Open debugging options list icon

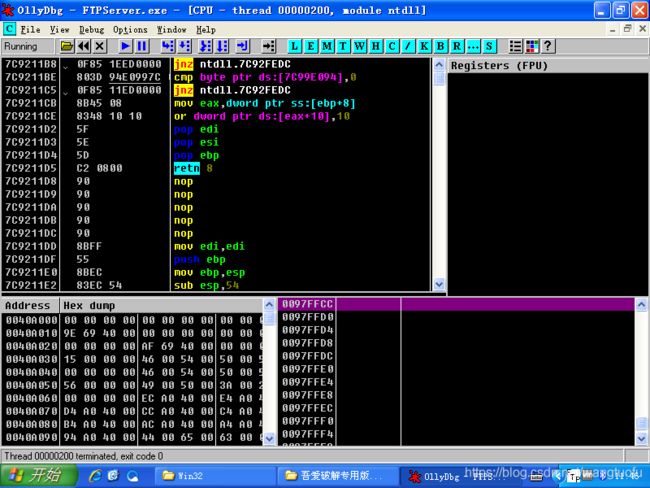pos(515,46)
